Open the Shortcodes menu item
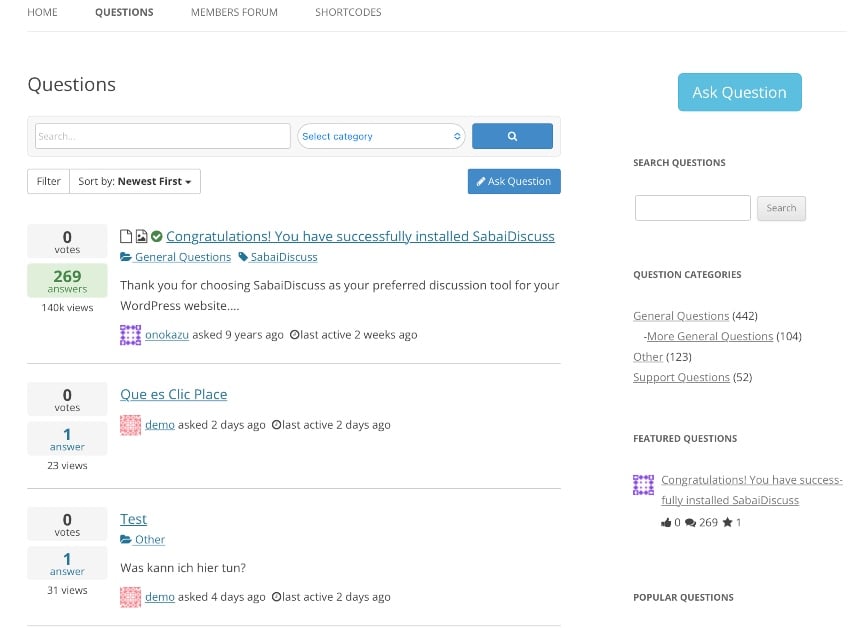Screen dimensions: 850x628 tap(348, 13)
